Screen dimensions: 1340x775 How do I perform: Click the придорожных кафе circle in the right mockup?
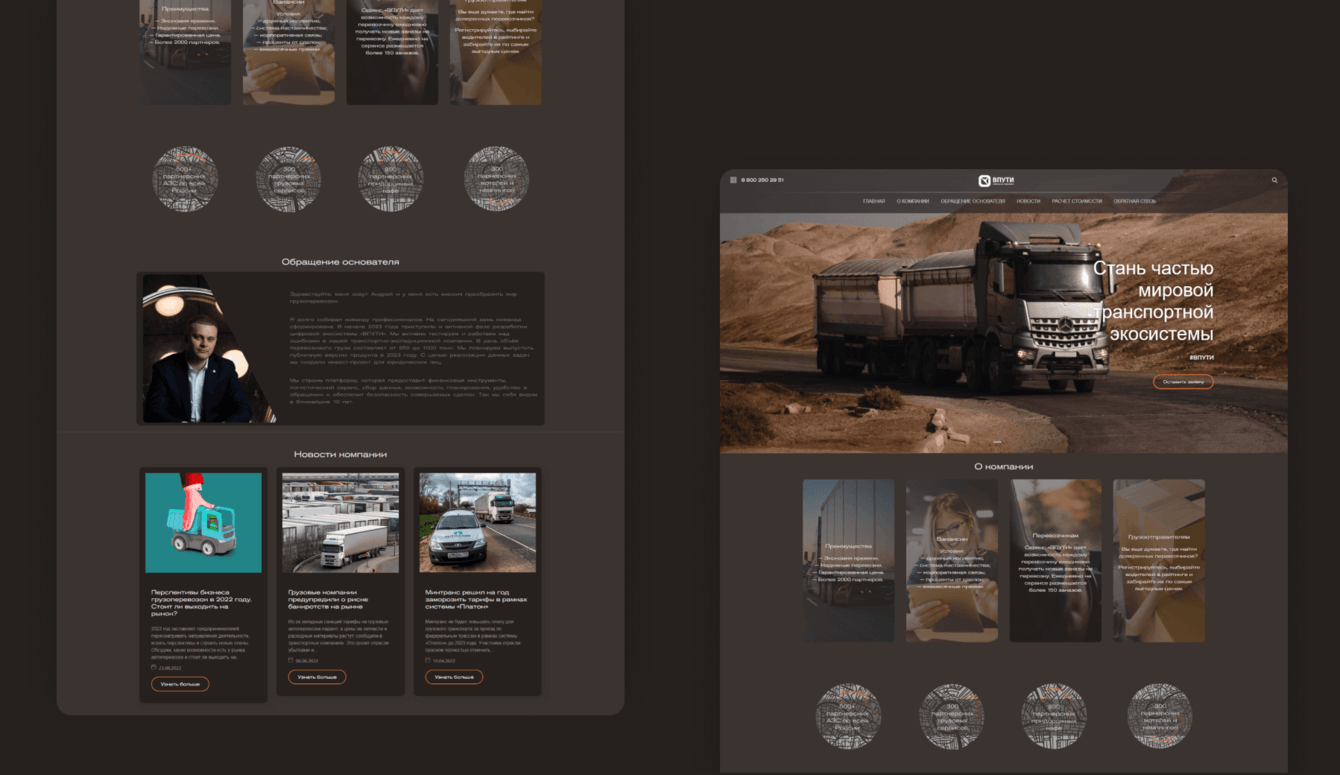click(x=1054, y=716)
